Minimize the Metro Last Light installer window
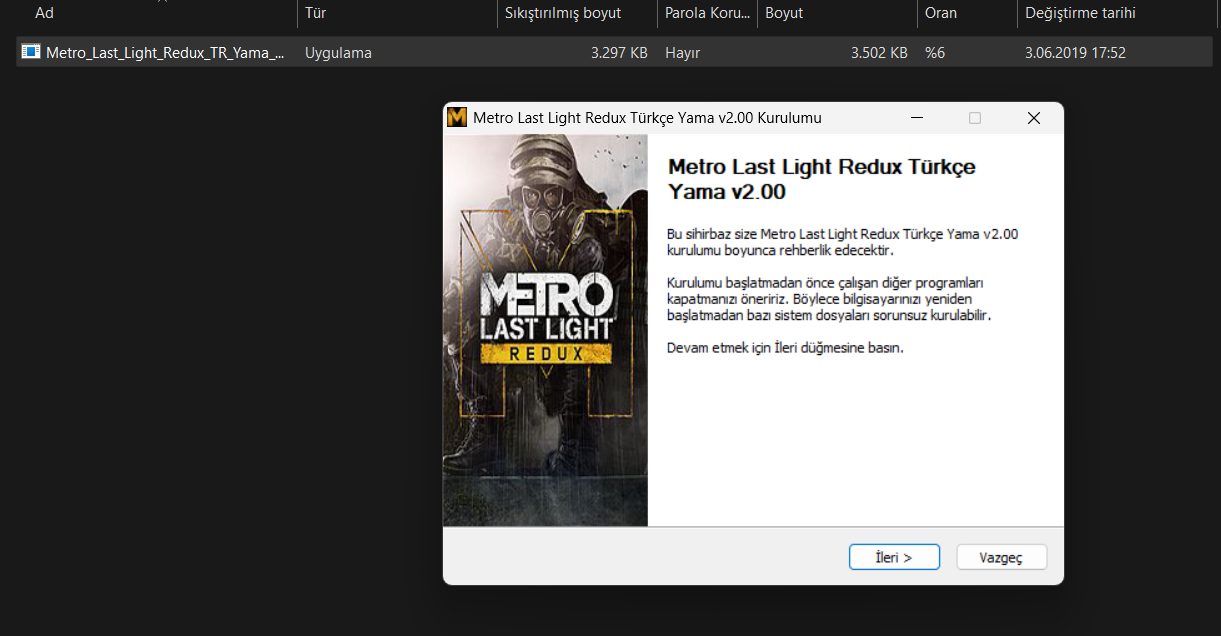The height and width of the screenshot is (636, 1221). (917, 118)
